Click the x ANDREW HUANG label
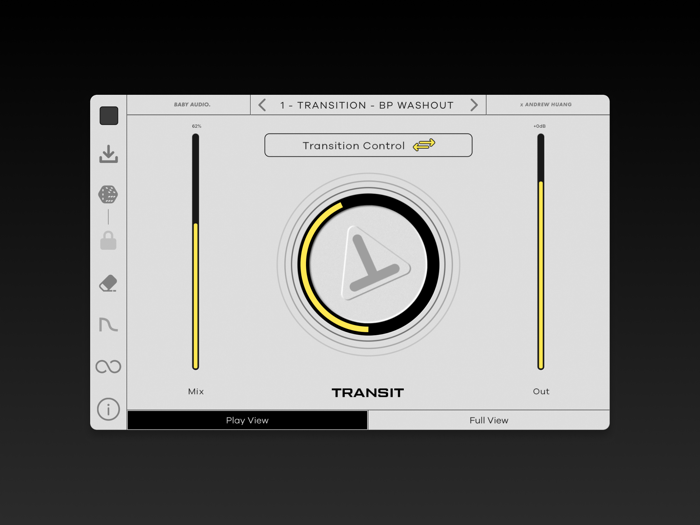700x525 pixels. [546, 104]
